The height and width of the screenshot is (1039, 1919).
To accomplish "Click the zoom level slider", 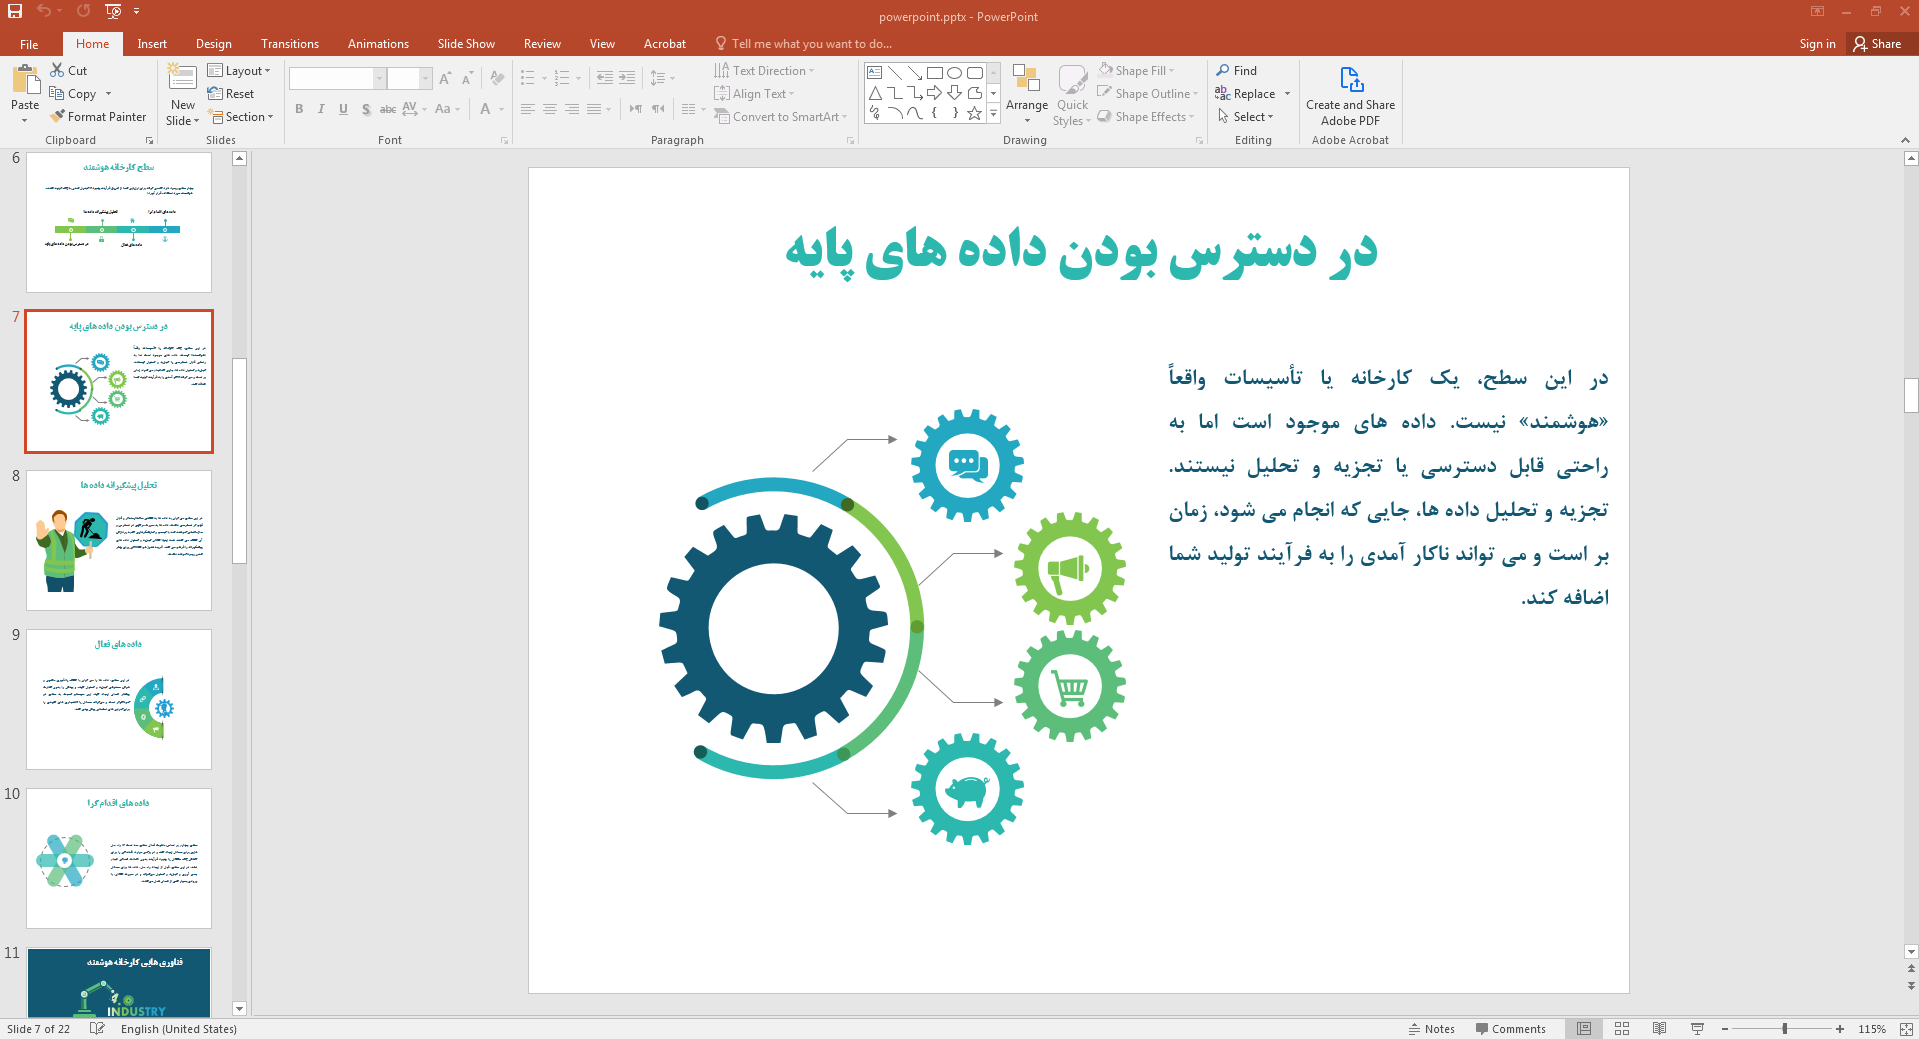I will 1784,1028.
